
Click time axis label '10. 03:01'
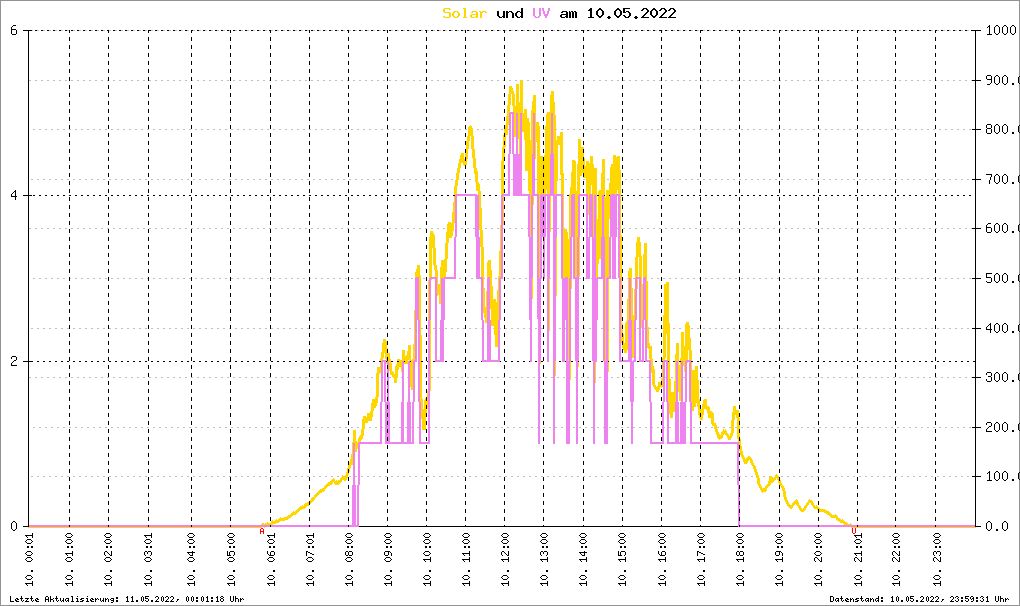[148, 559]
